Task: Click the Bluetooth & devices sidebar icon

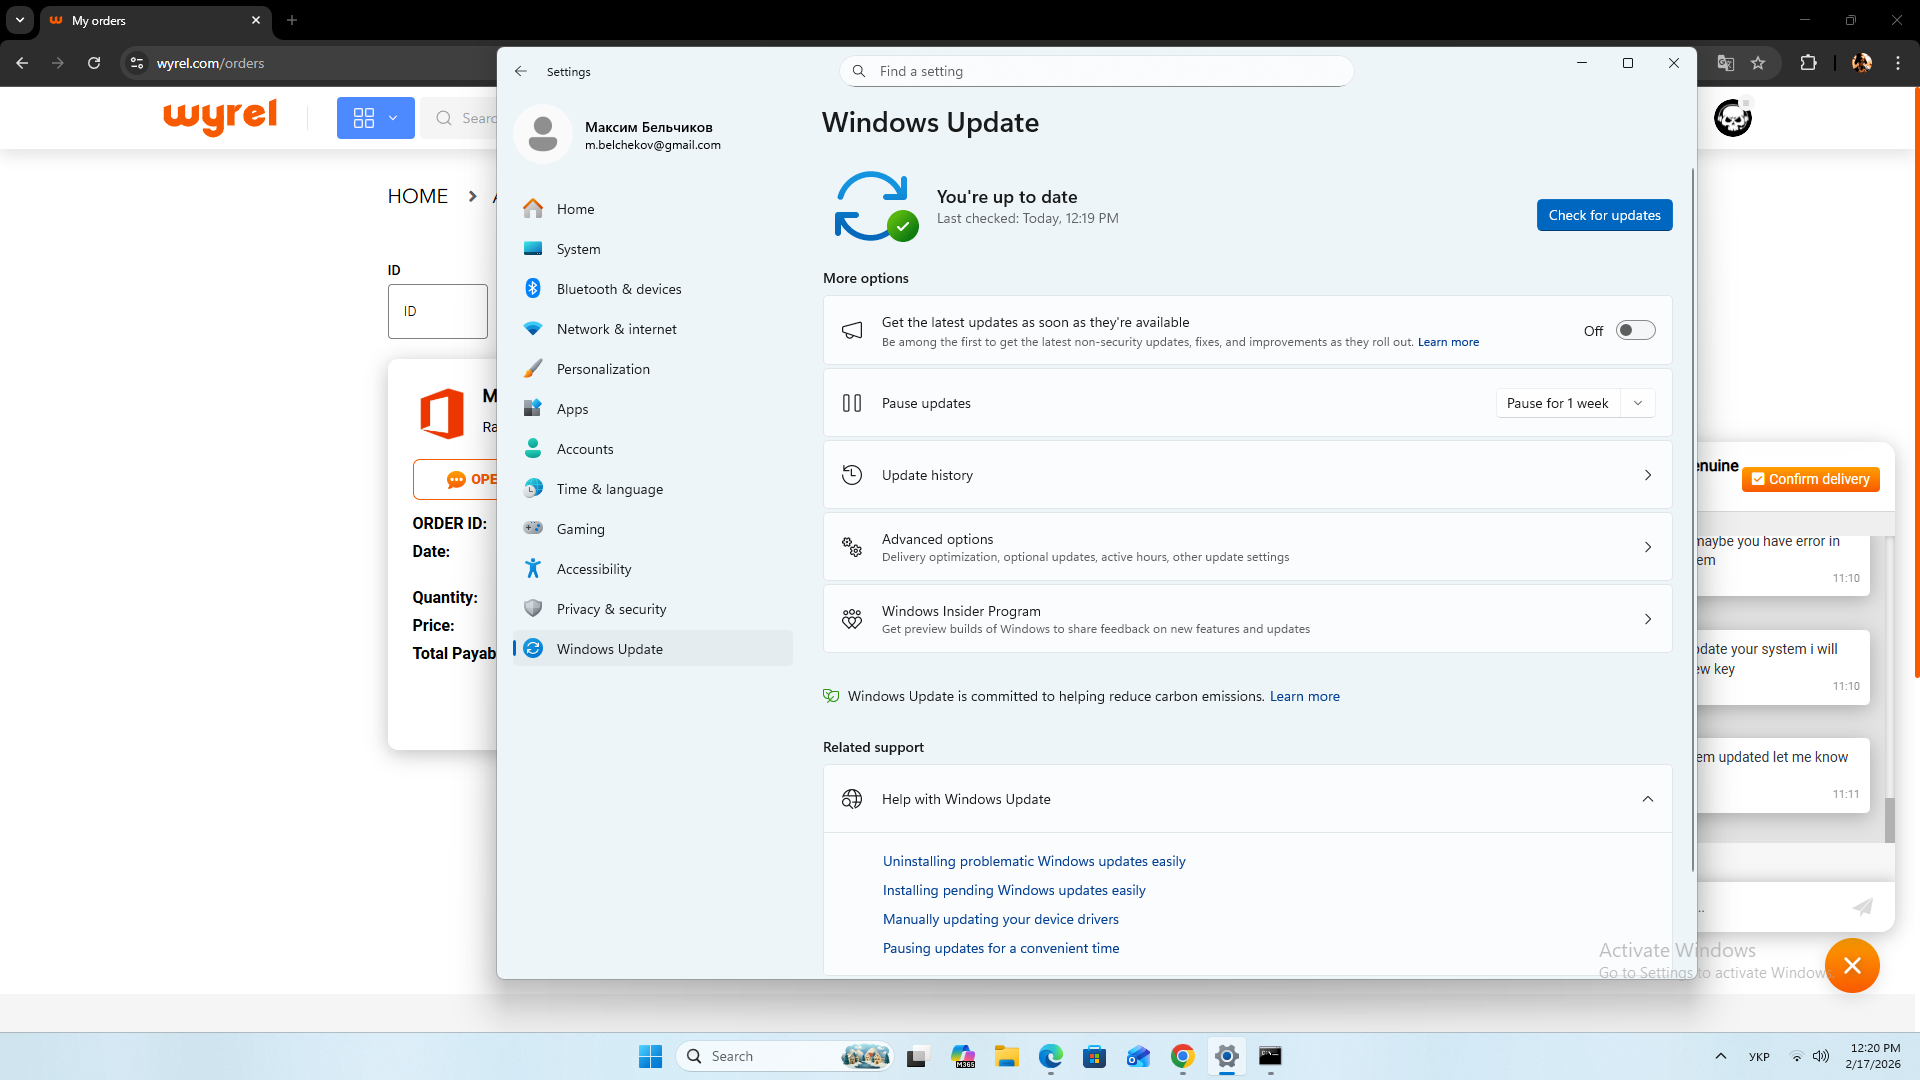Action: pos(533,289)
